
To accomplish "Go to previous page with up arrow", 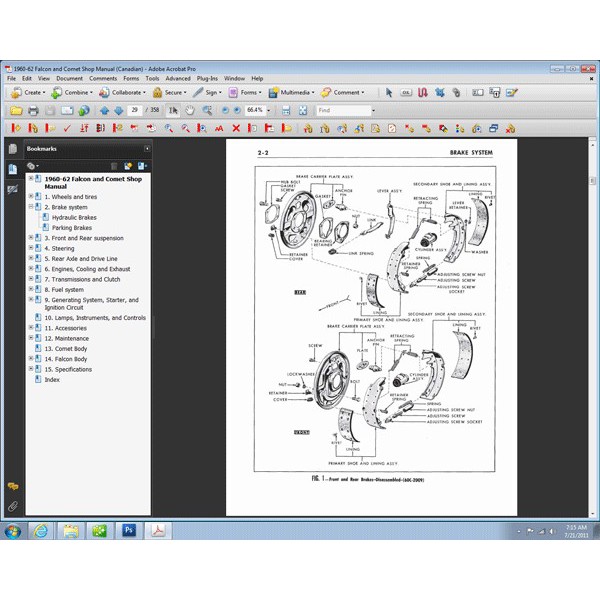I will (x=104, y=111).
